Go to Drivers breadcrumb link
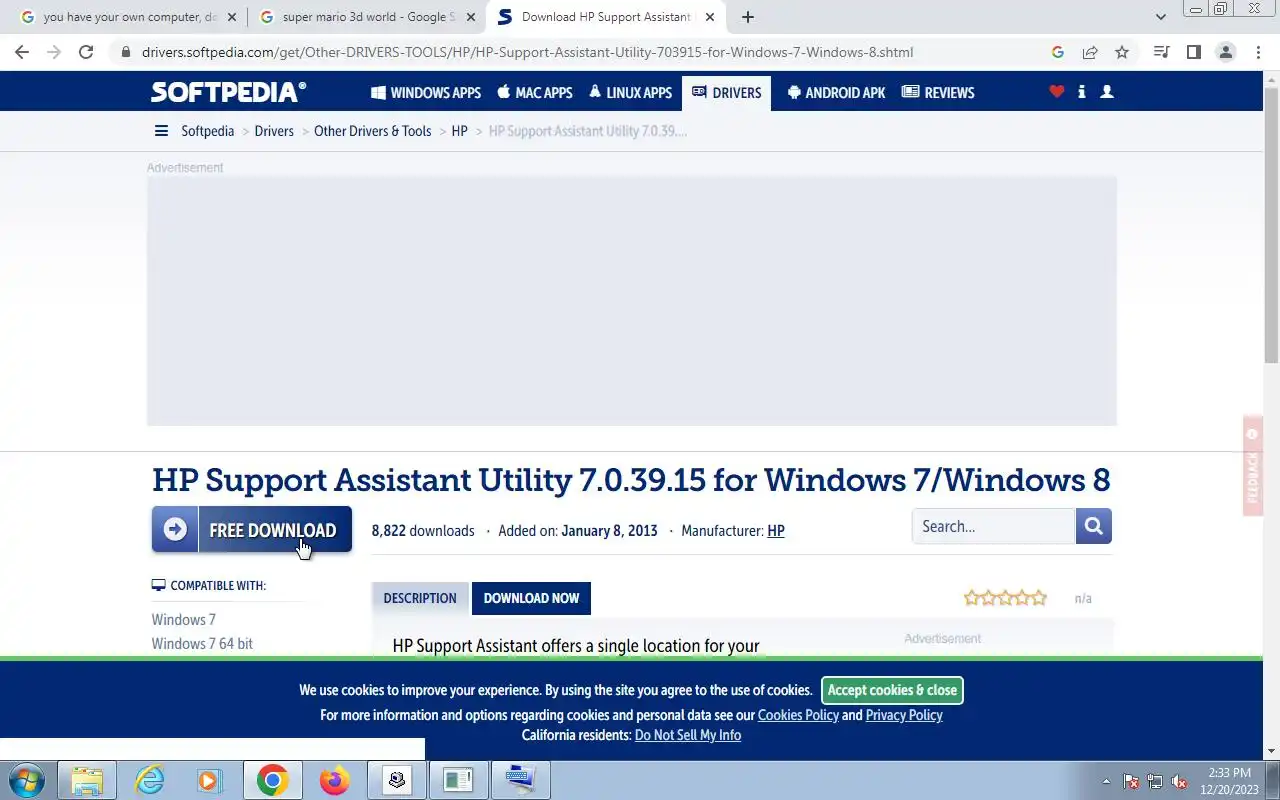 [274, 131]
